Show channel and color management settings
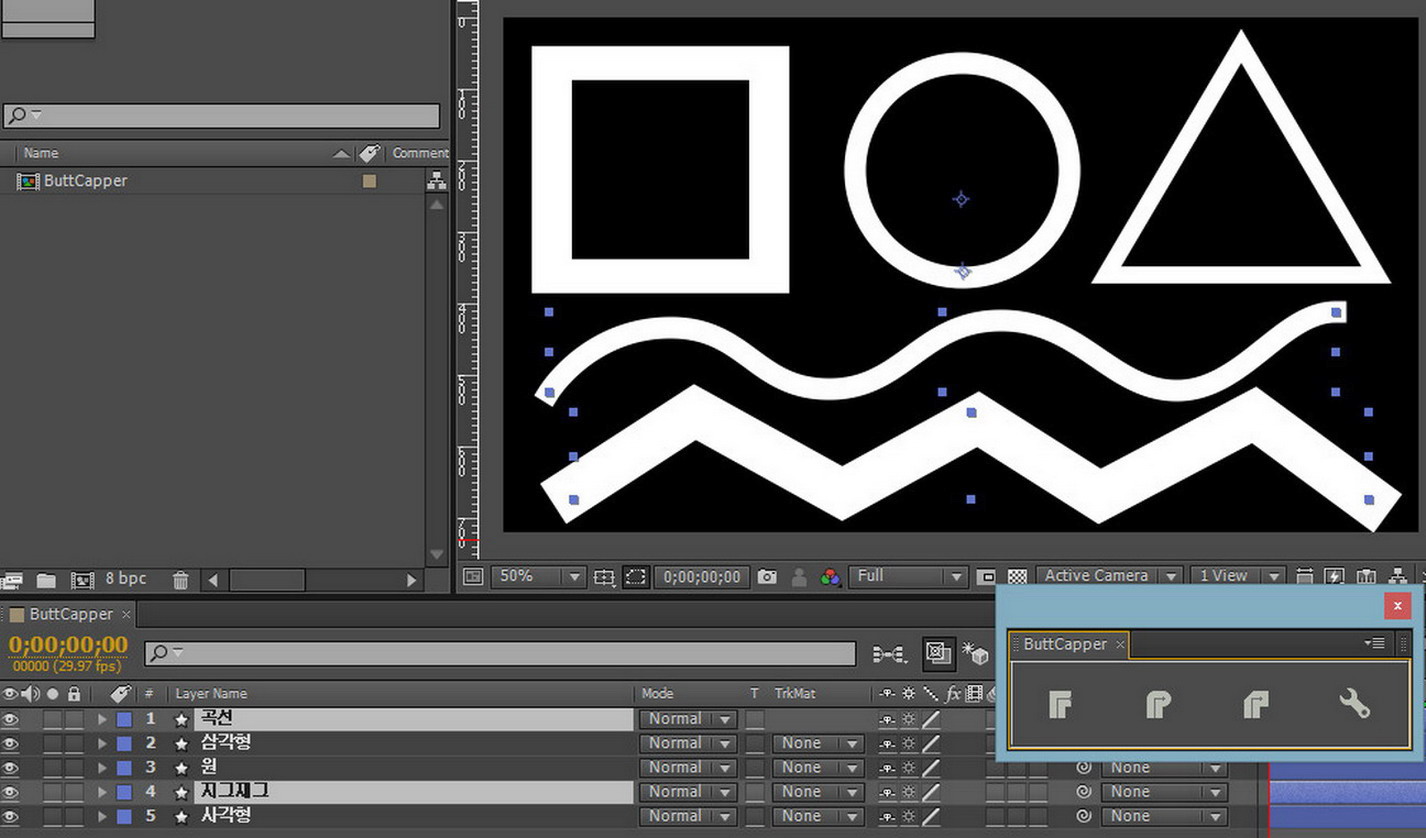 point(830,576)
